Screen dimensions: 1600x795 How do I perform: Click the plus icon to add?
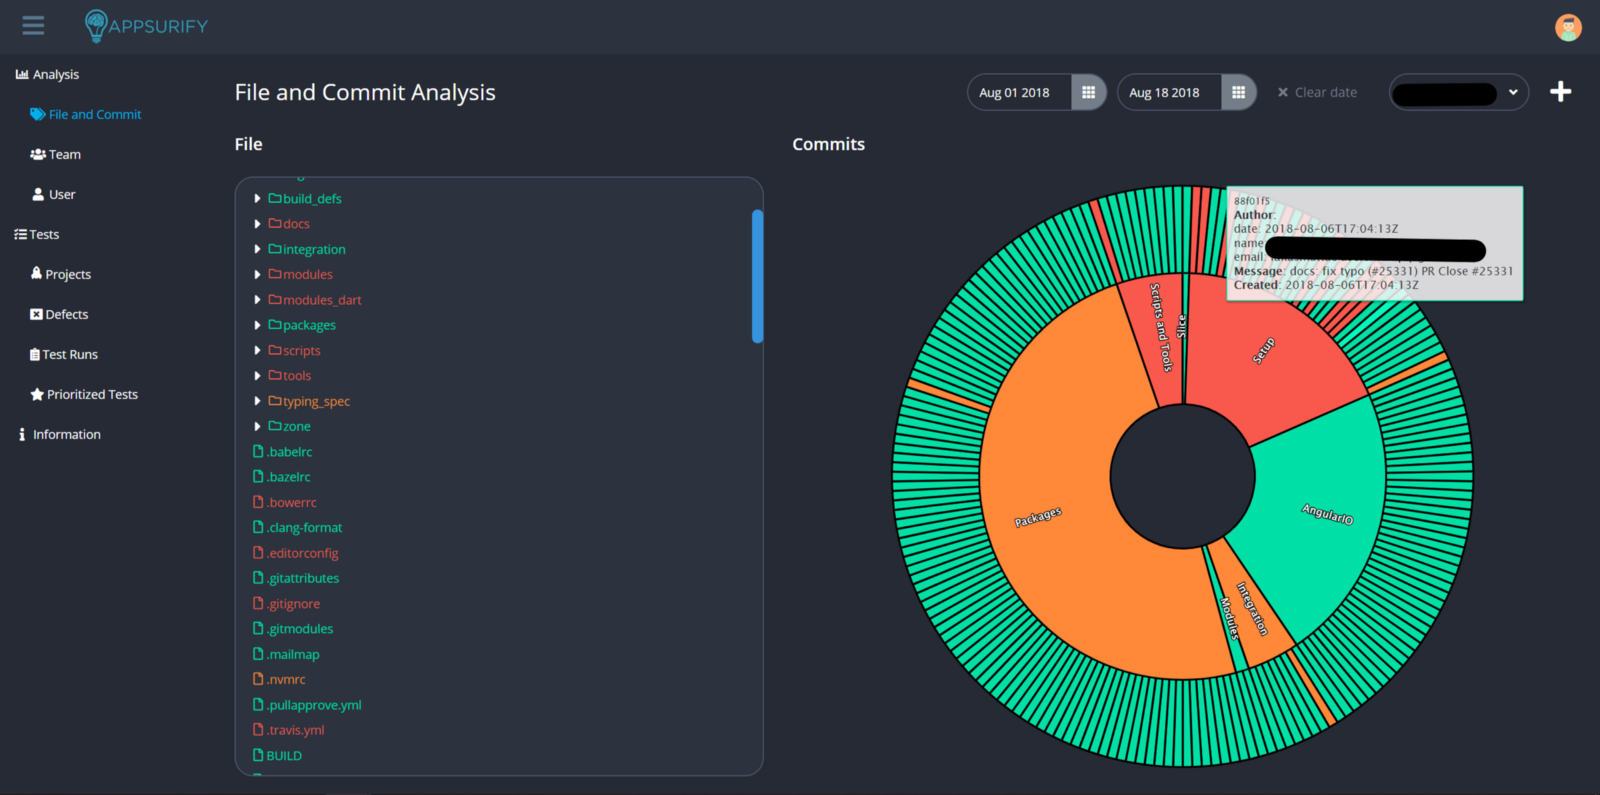[1560, 92]
